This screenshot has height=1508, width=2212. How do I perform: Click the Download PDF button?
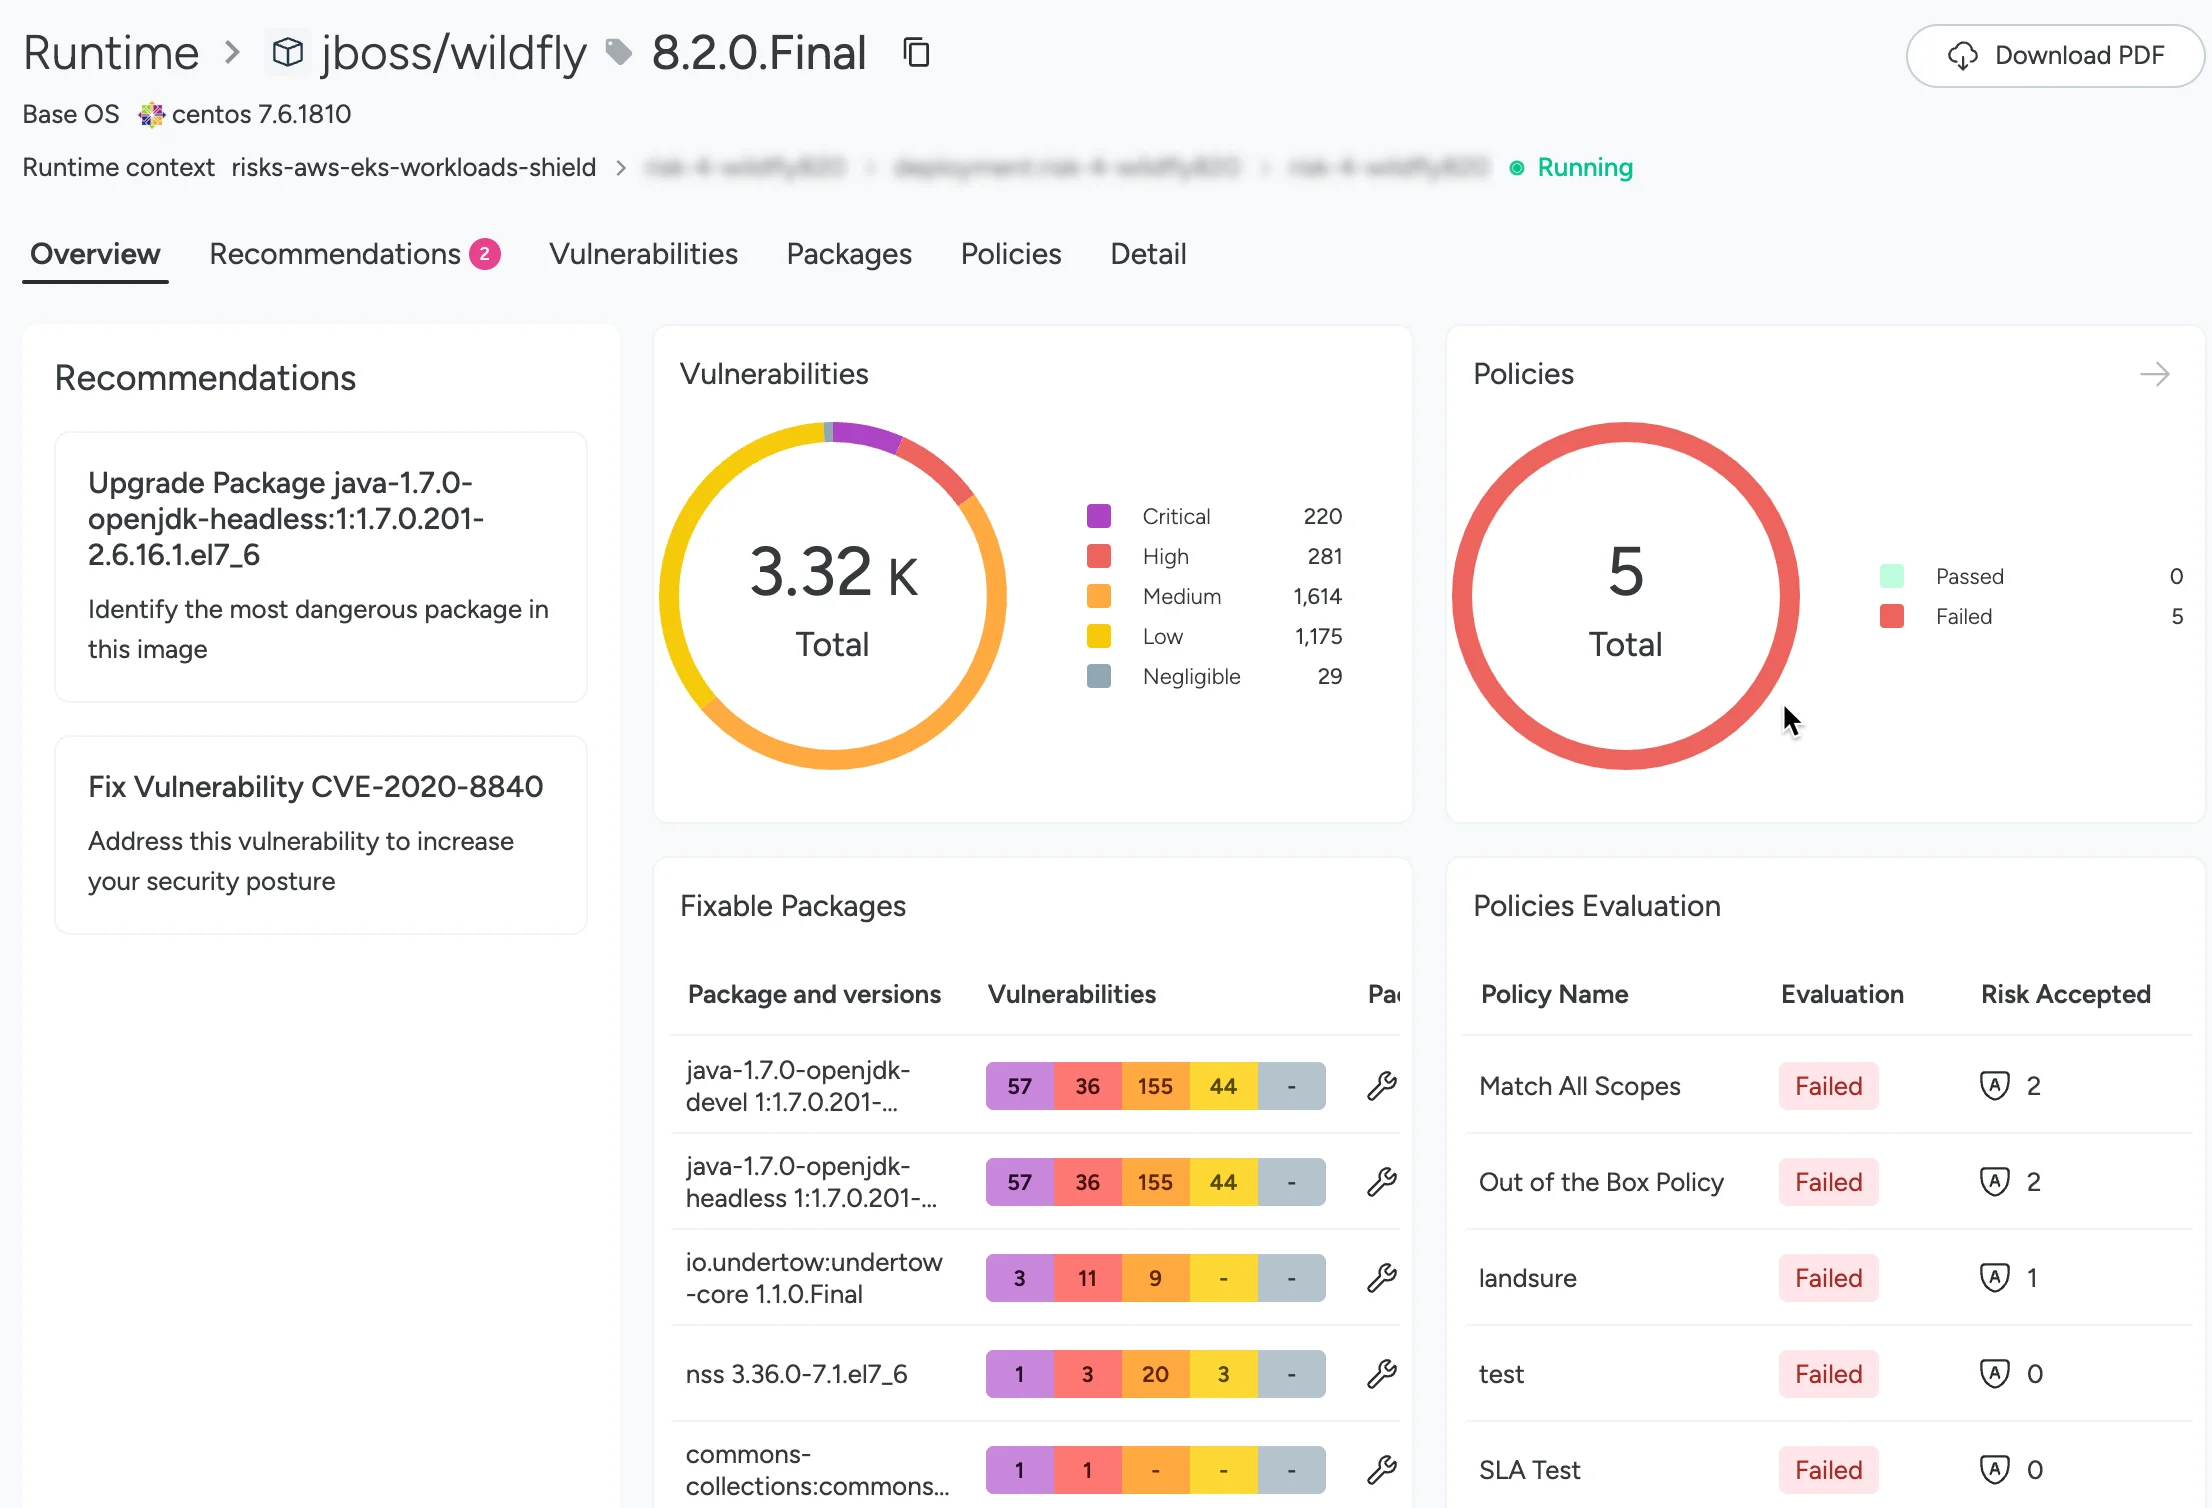(x=2054, y=56)
